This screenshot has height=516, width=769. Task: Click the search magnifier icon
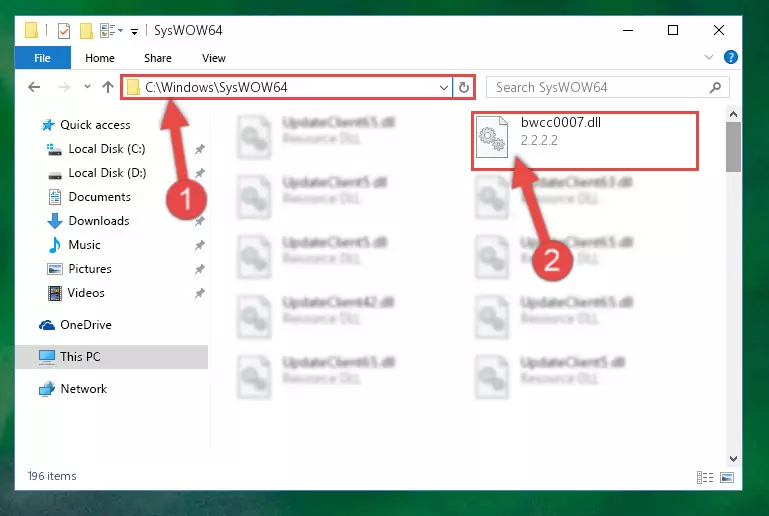[716, 87]
